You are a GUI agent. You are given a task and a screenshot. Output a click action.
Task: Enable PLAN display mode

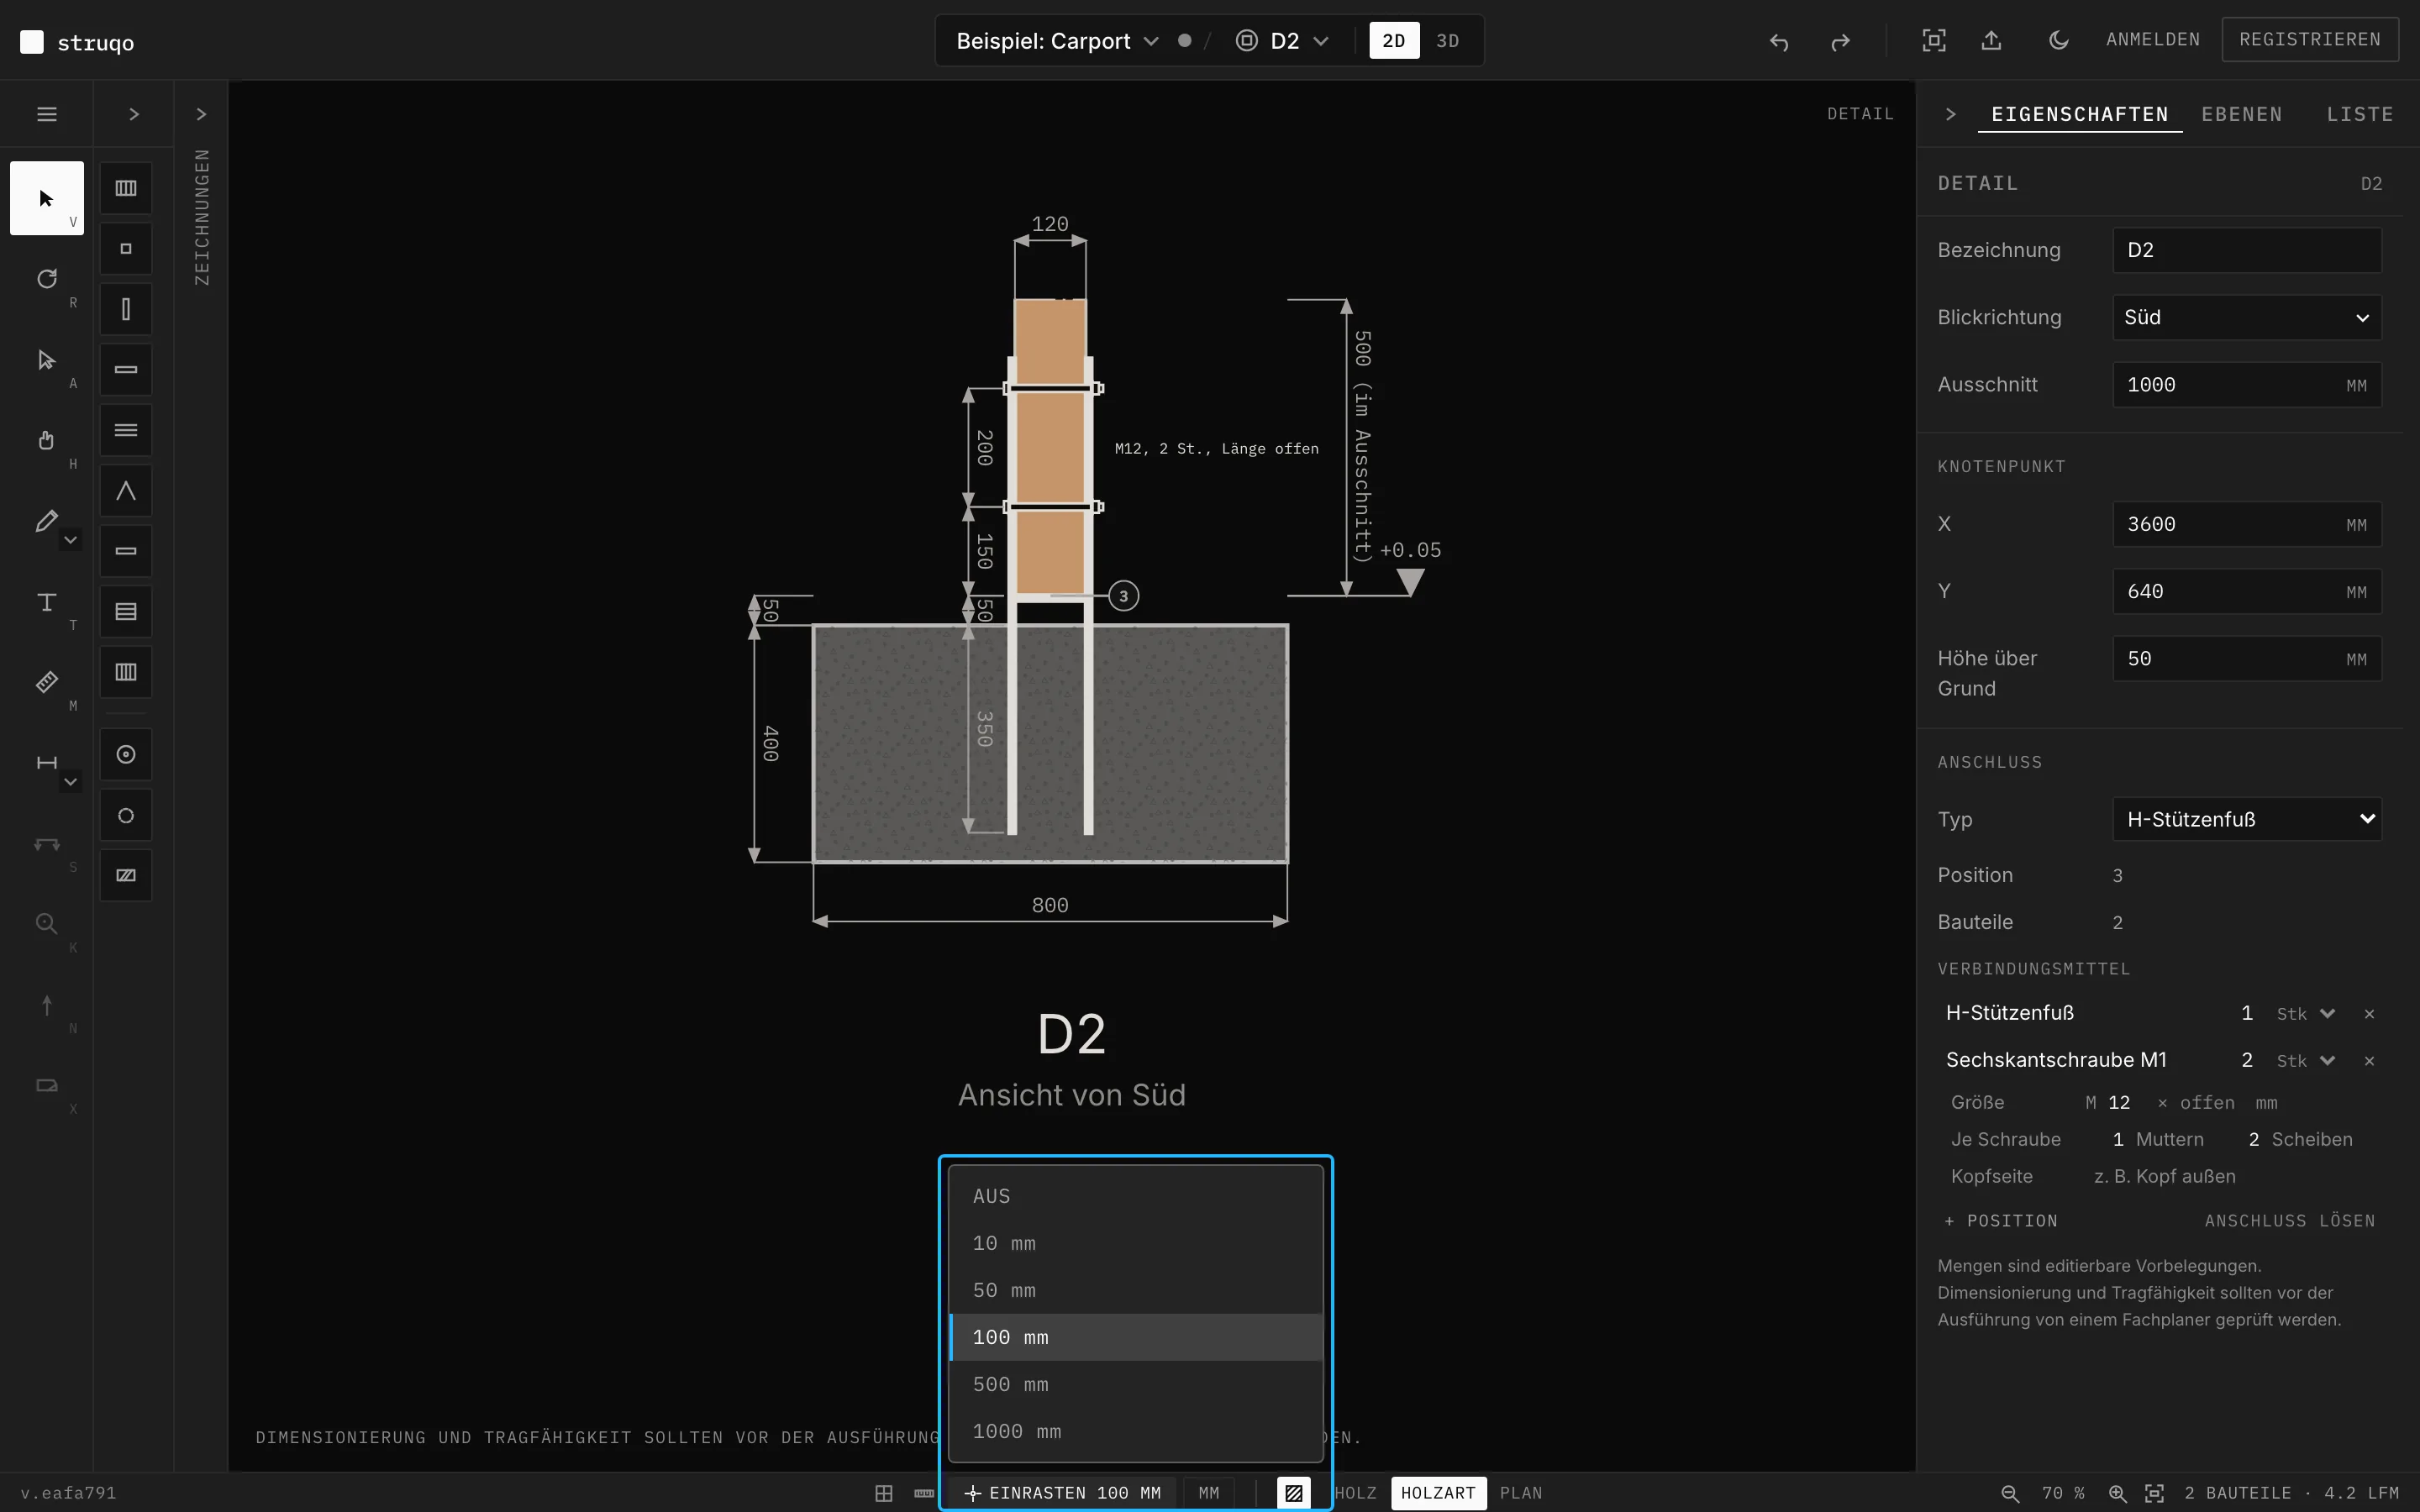[x=1521, y=1493]
